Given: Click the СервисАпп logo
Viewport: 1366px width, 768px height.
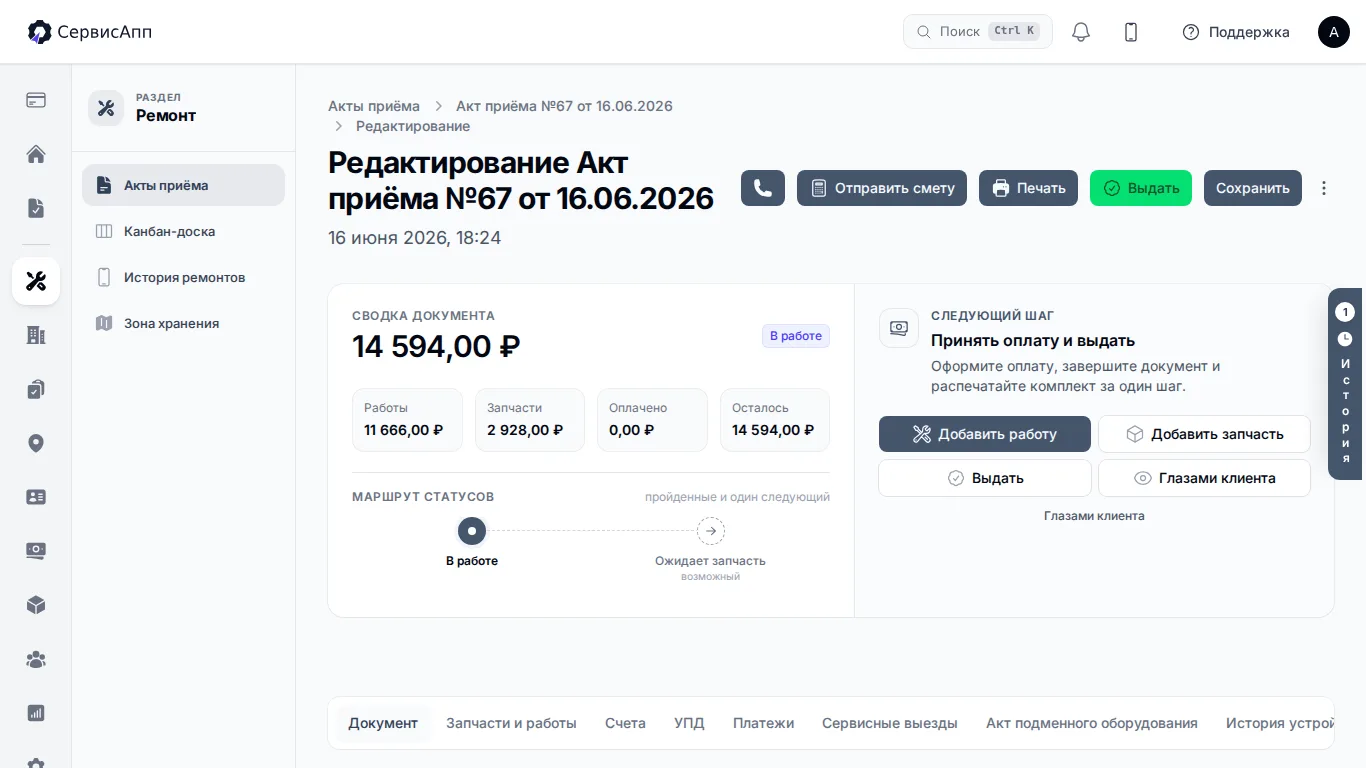Looking at the screenshot, I should click(x=90, y=32).
